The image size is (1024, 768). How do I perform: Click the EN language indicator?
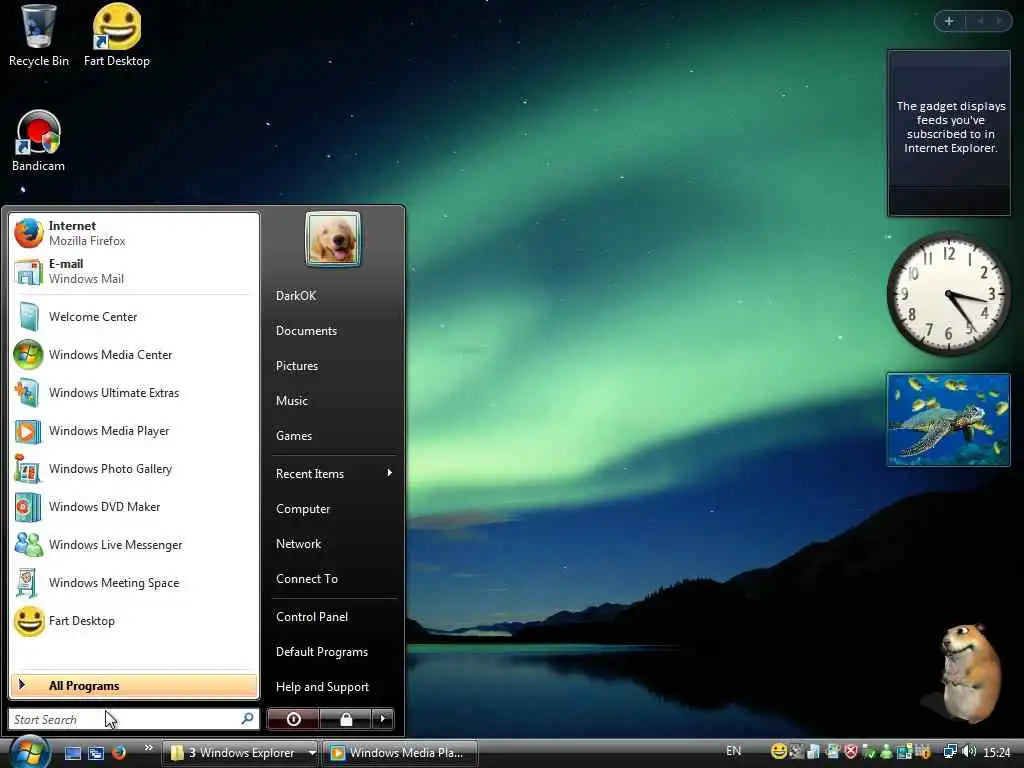coord(733,751)
